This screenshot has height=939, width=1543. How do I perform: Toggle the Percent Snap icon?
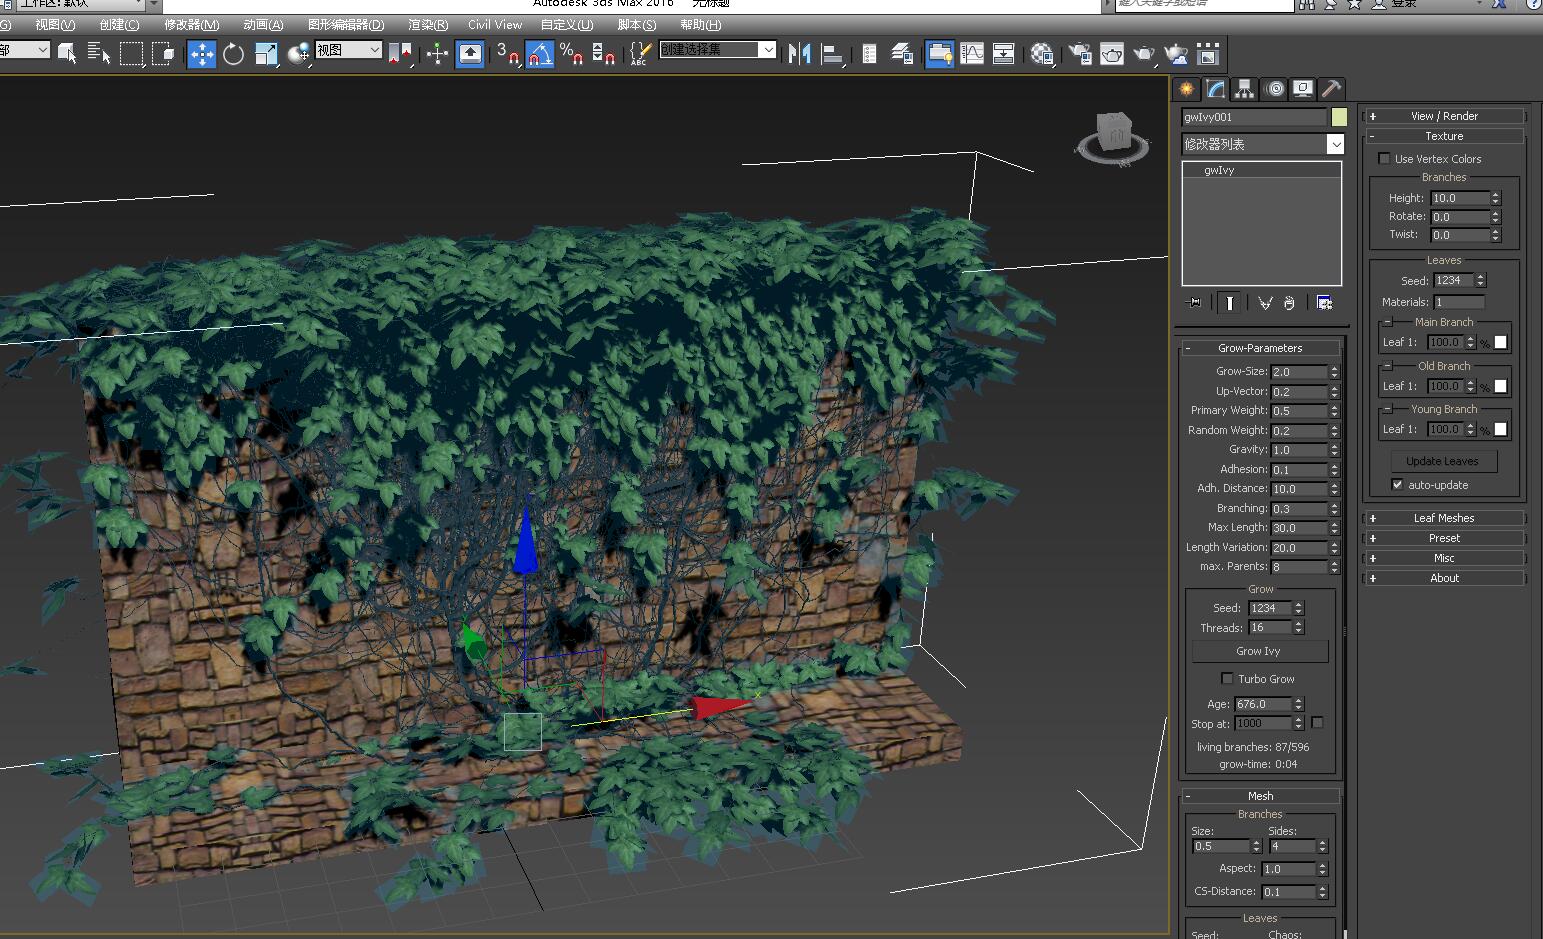[x=572, y=54]
